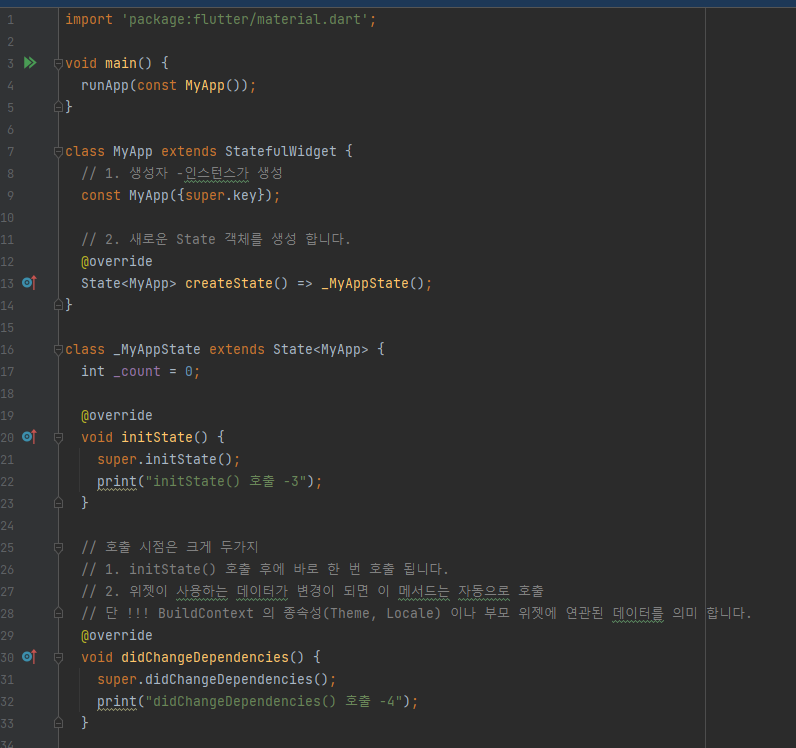
Task: Click override gutter icon beside didChangeDependencies
Action: (29, 657)
